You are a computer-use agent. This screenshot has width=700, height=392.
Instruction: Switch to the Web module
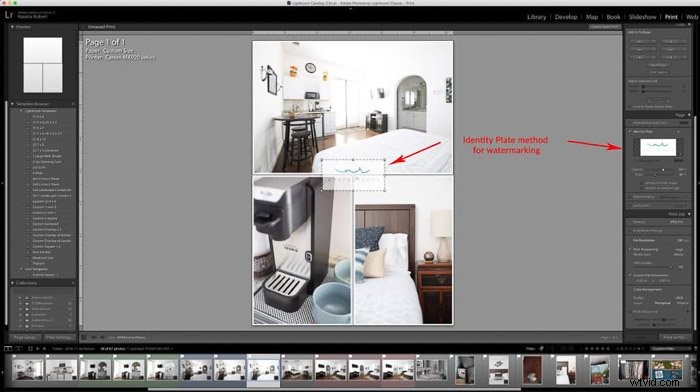[x=692, y=17]
